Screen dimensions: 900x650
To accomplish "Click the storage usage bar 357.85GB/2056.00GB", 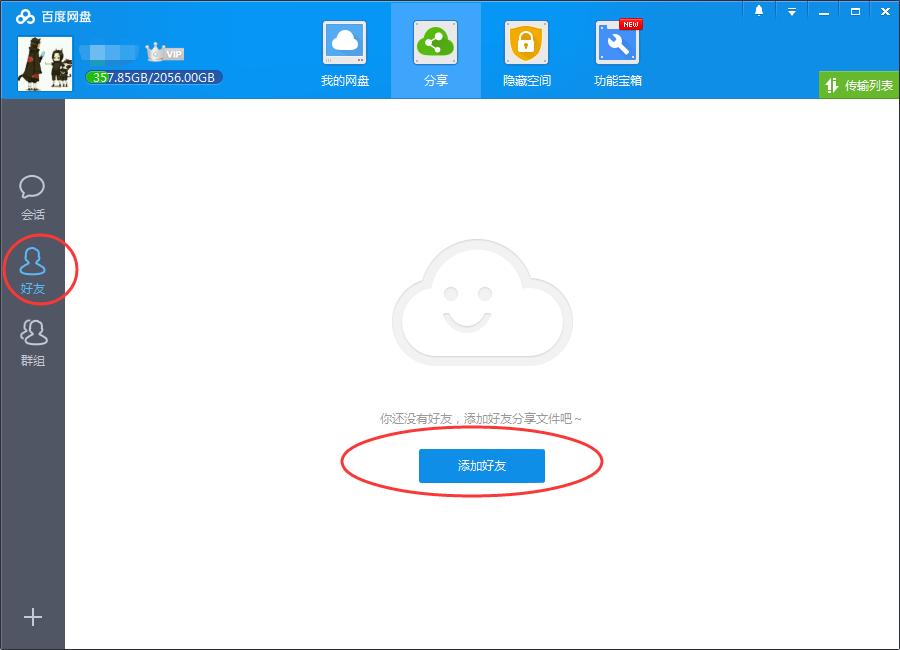I will [x=154, y=77].
